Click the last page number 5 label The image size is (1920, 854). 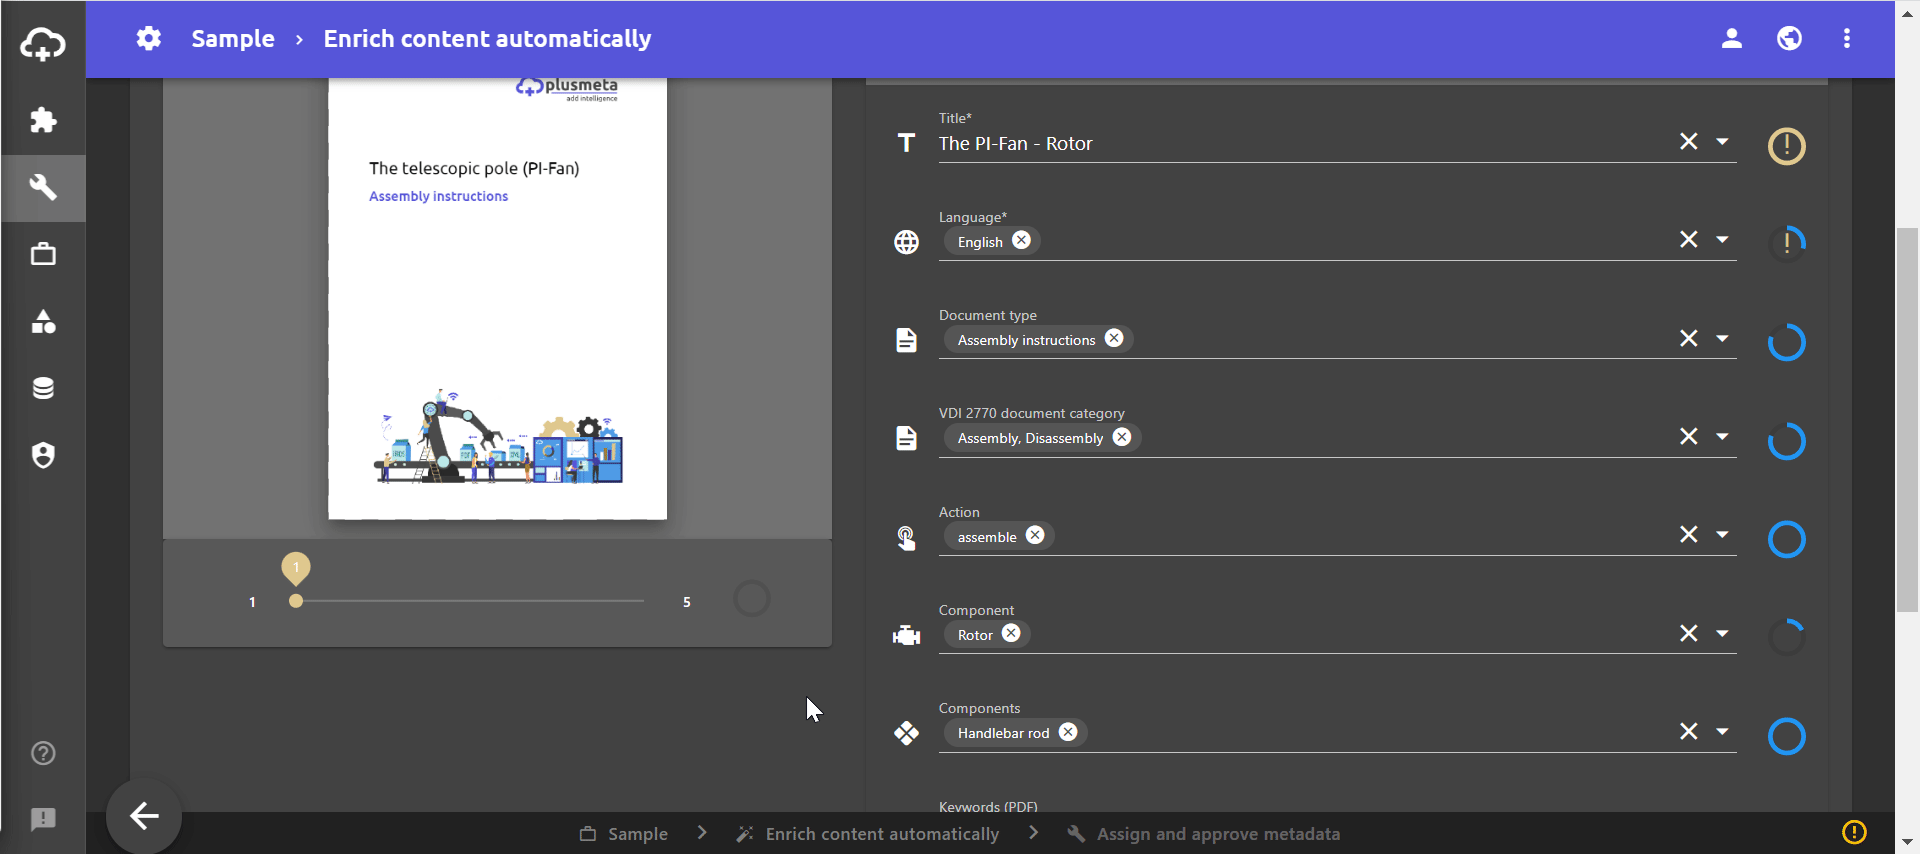coord(687,602)
